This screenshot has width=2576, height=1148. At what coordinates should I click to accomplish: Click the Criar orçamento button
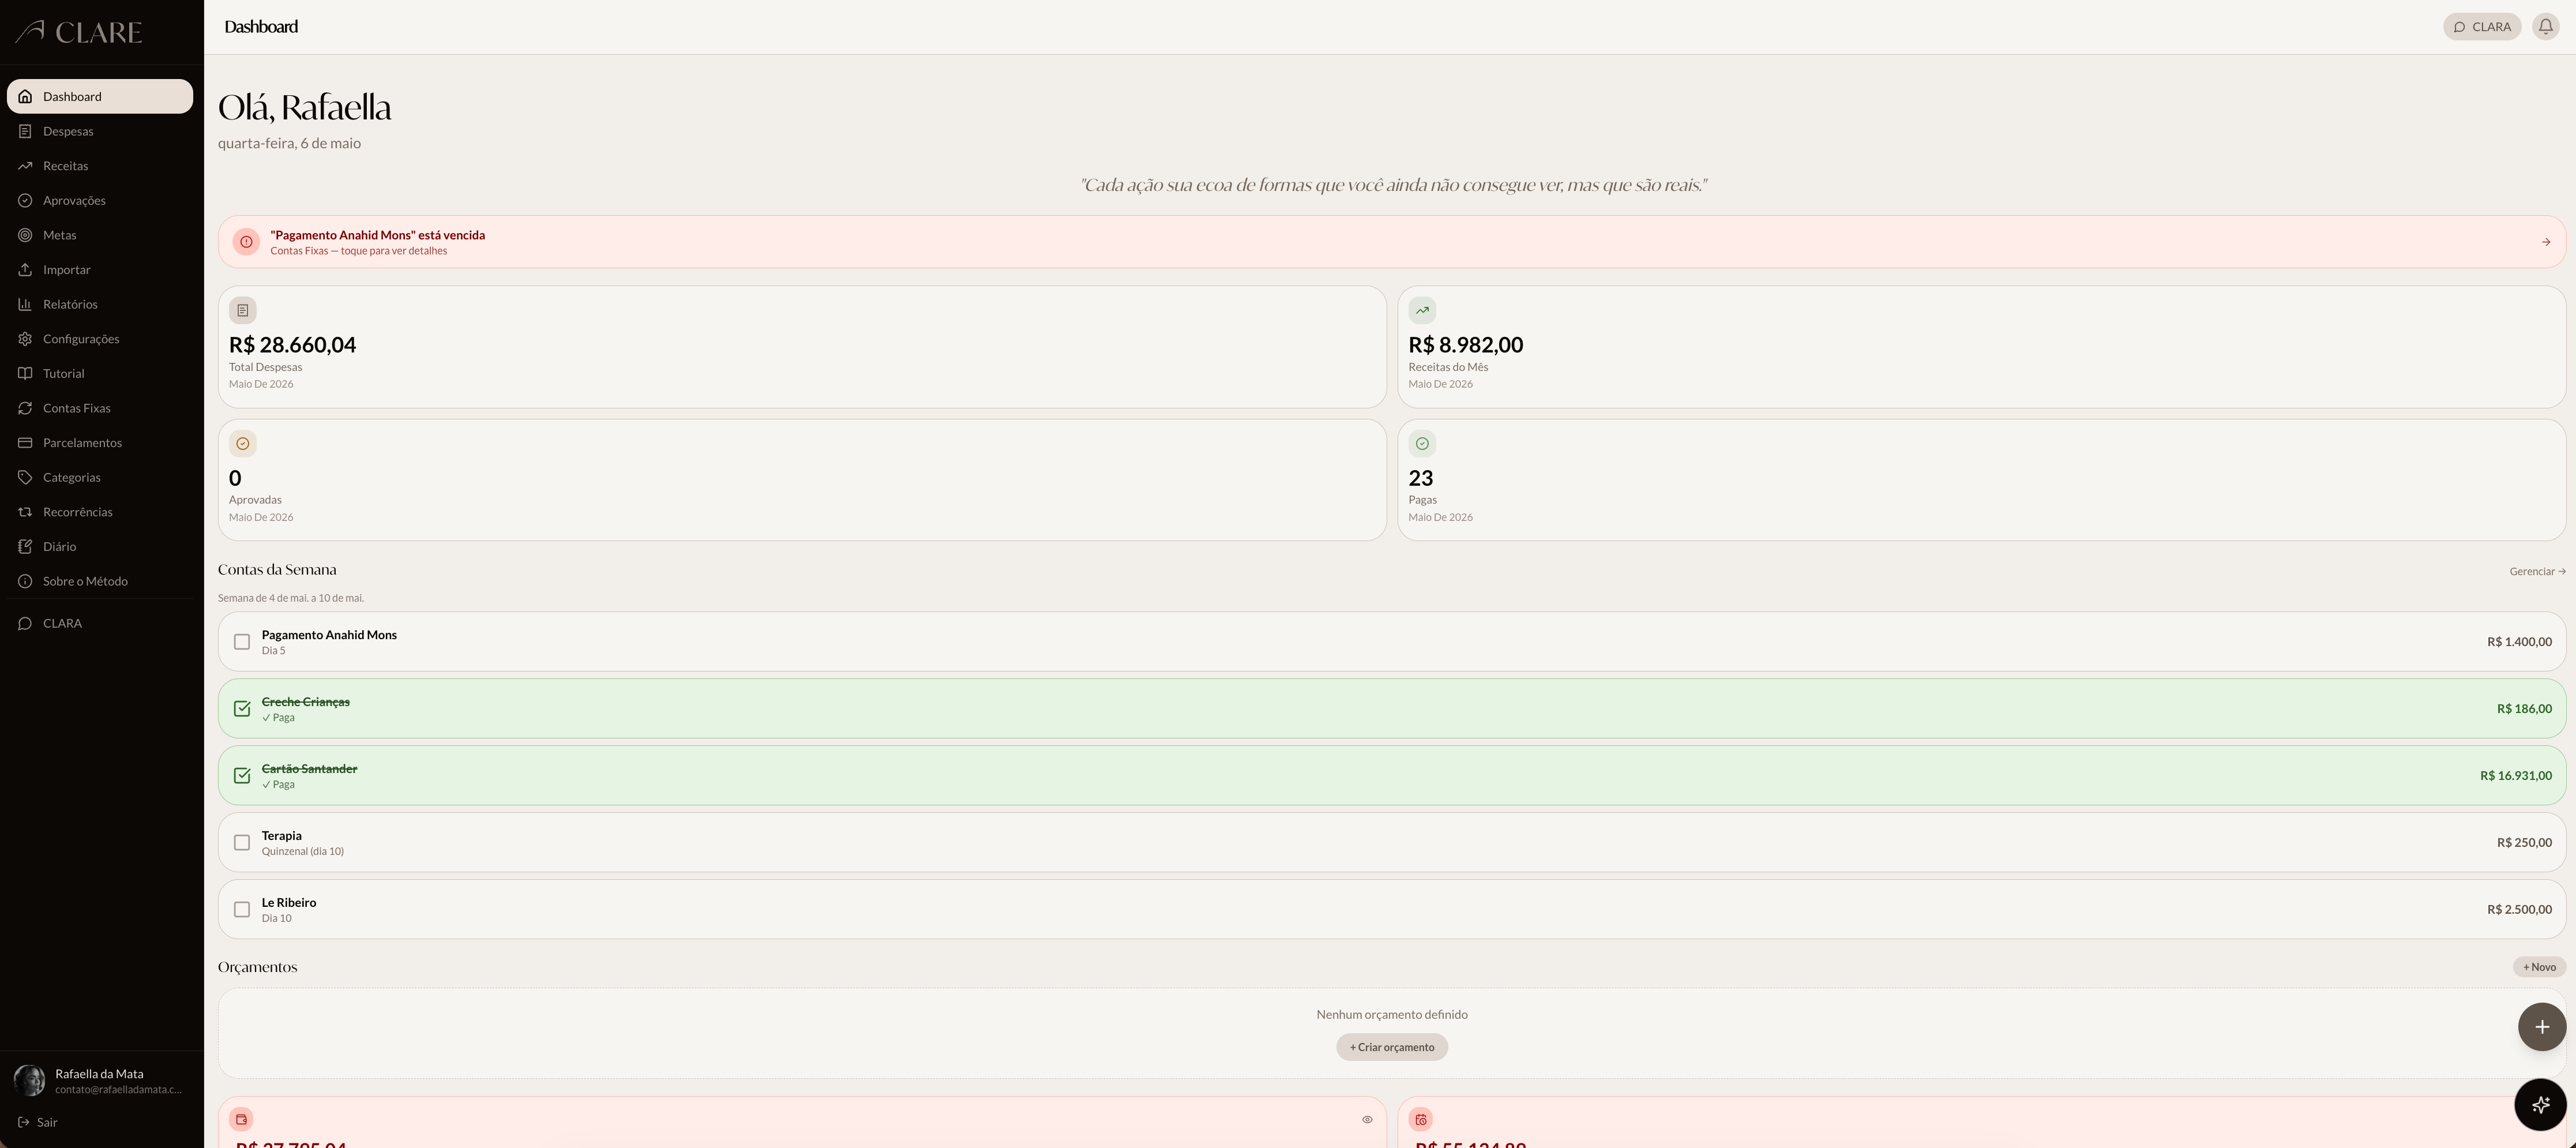click(x=1391, y=1047)
